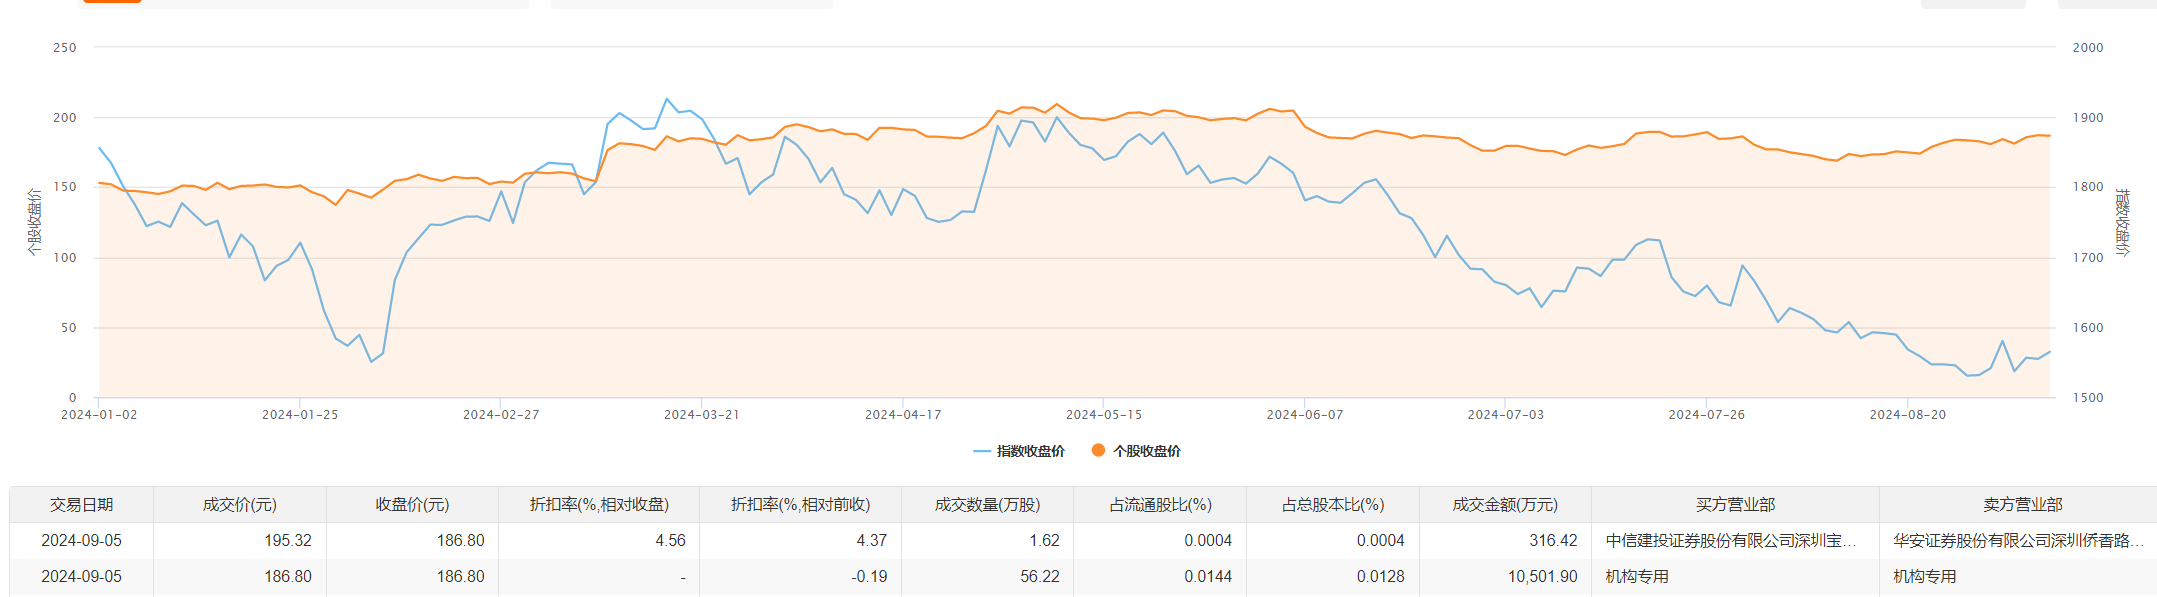Click the 交易日期 column header
This screenshot has width=2157, height=597.
tap(81, 505)
